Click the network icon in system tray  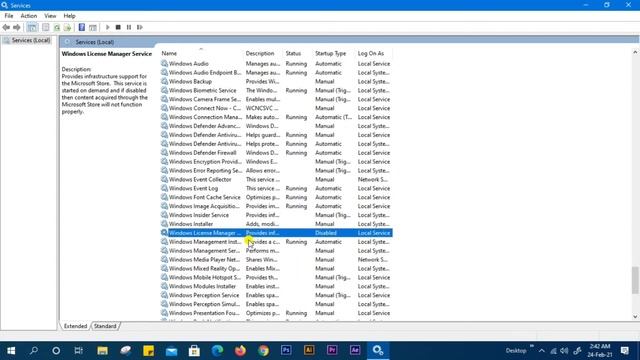553,351
